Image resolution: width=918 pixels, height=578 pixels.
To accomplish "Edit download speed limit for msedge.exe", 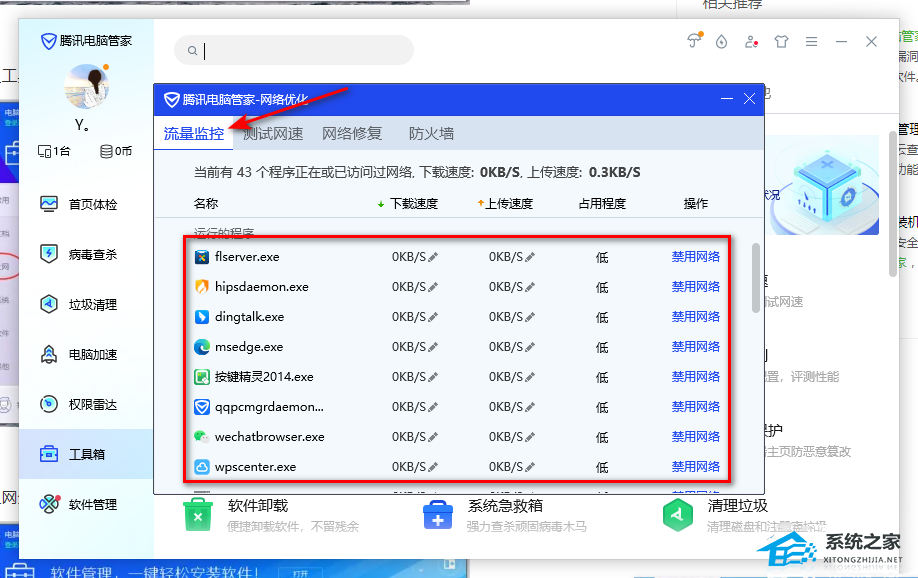I will tap(433, 347).
